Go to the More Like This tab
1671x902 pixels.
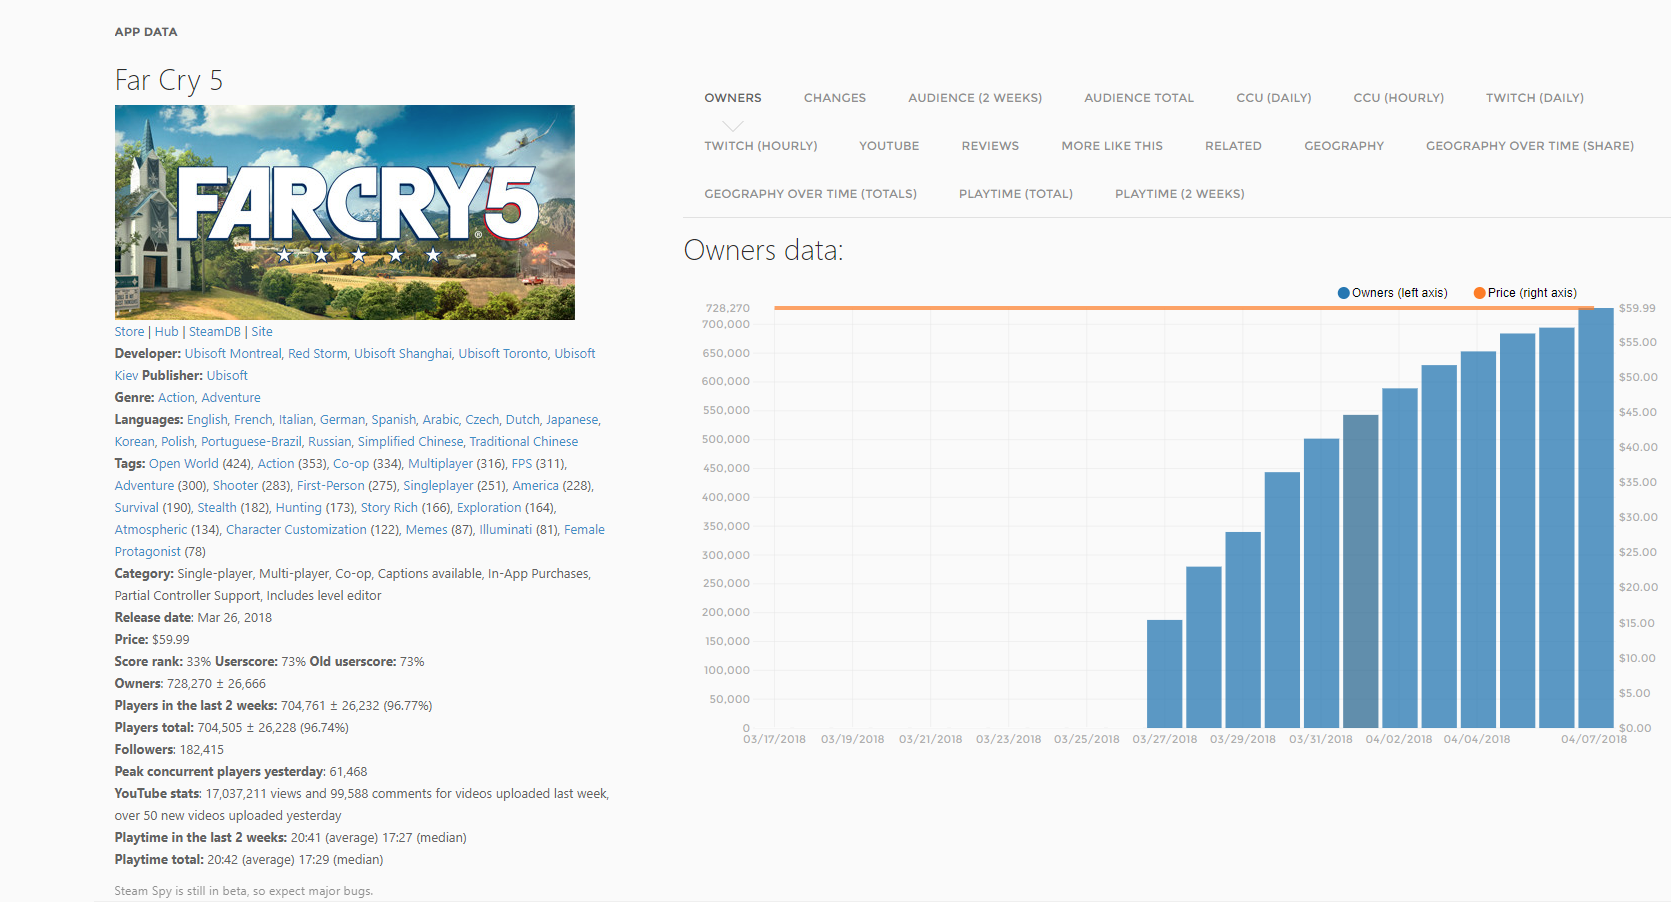tap(1112, 146)
